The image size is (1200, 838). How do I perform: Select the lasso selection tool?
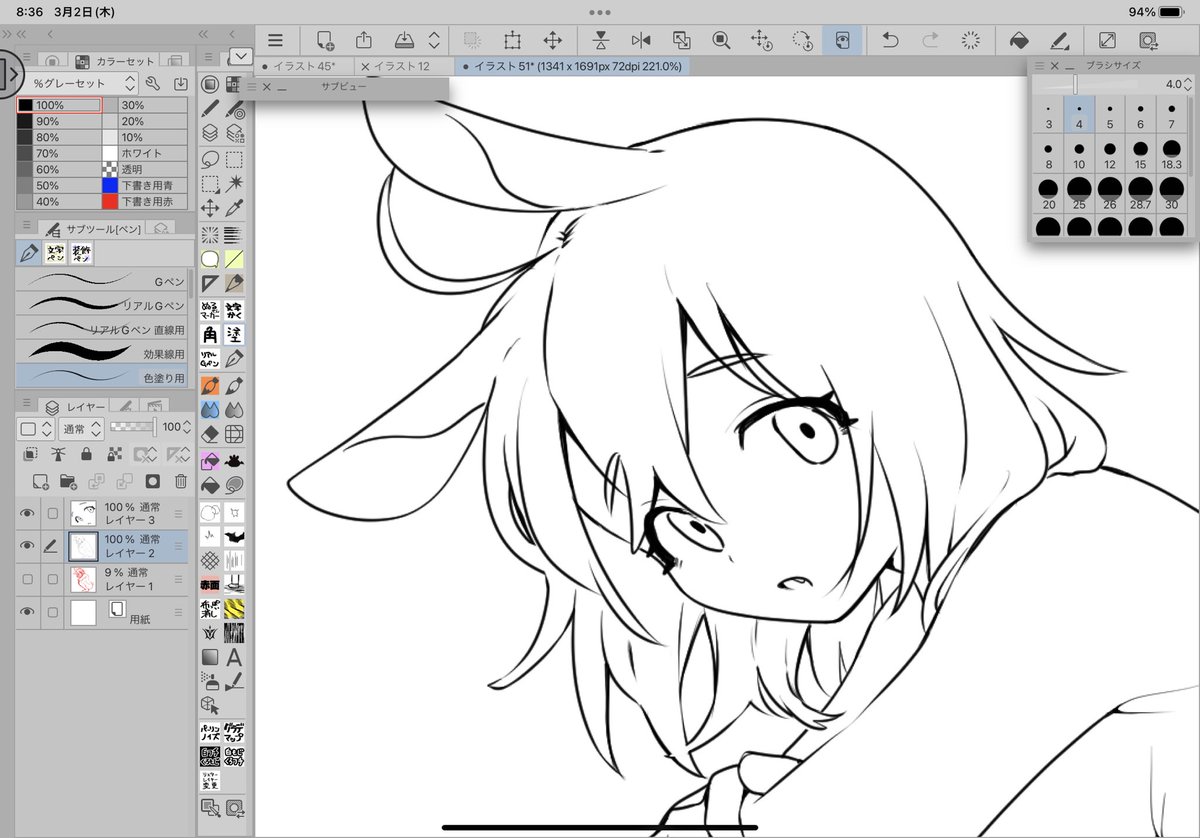[x=208, y=159]
